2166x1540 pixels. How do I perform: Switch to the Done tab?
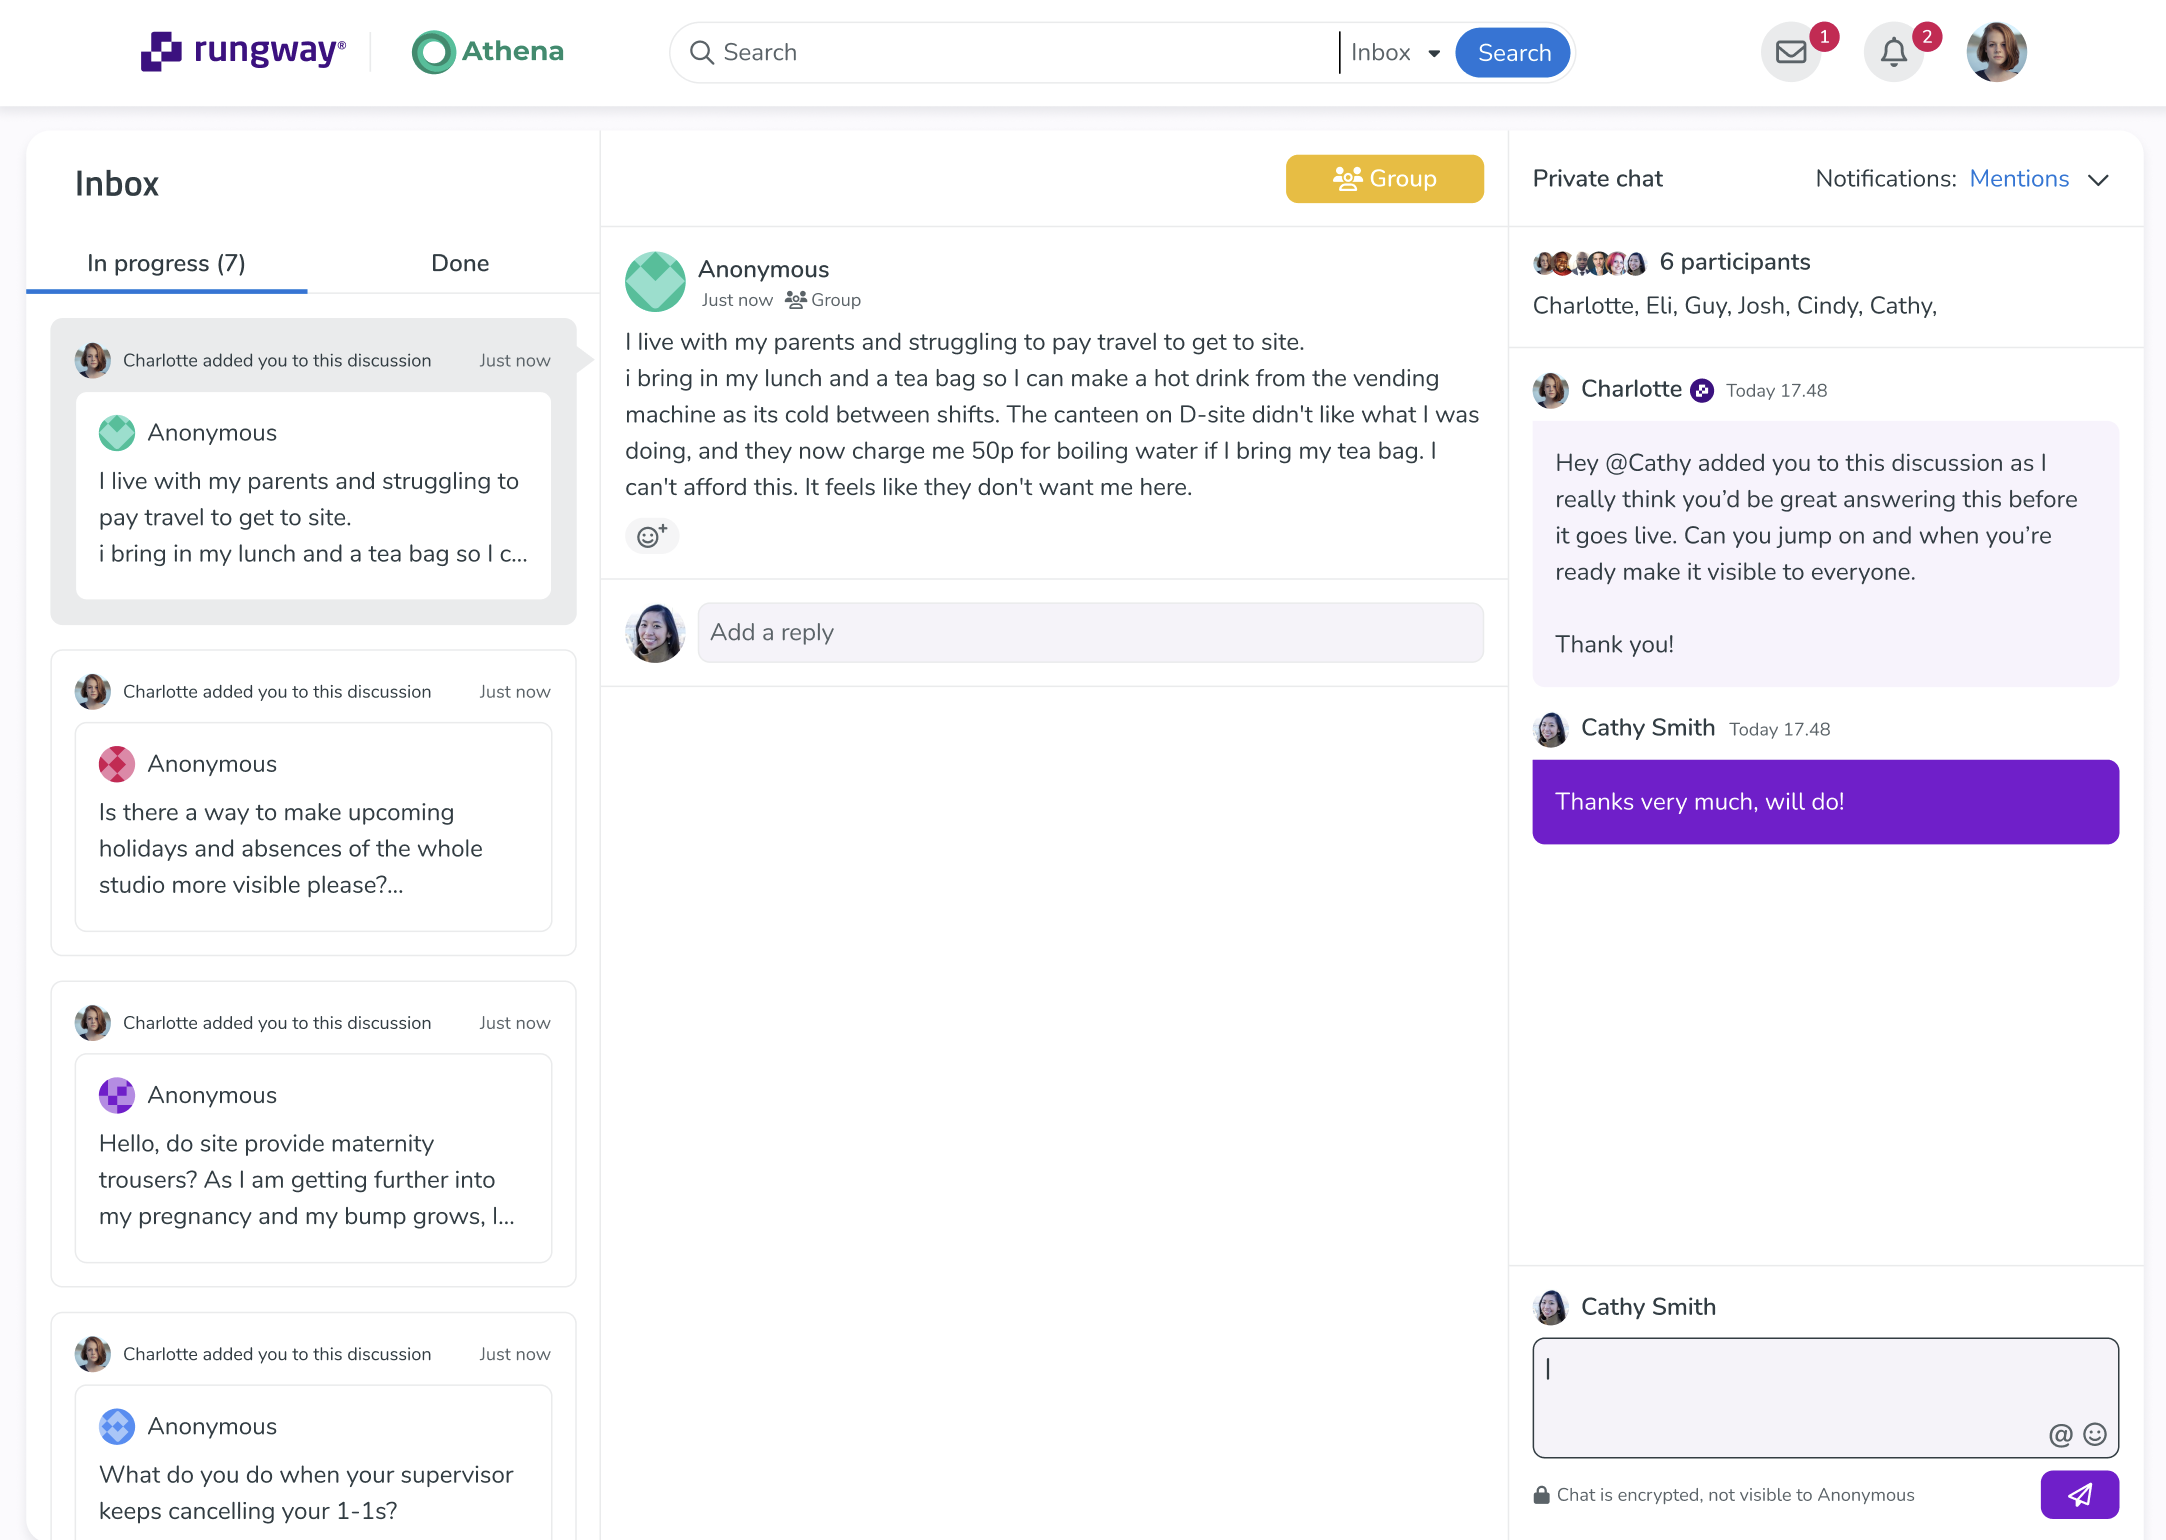coord(460,263)
